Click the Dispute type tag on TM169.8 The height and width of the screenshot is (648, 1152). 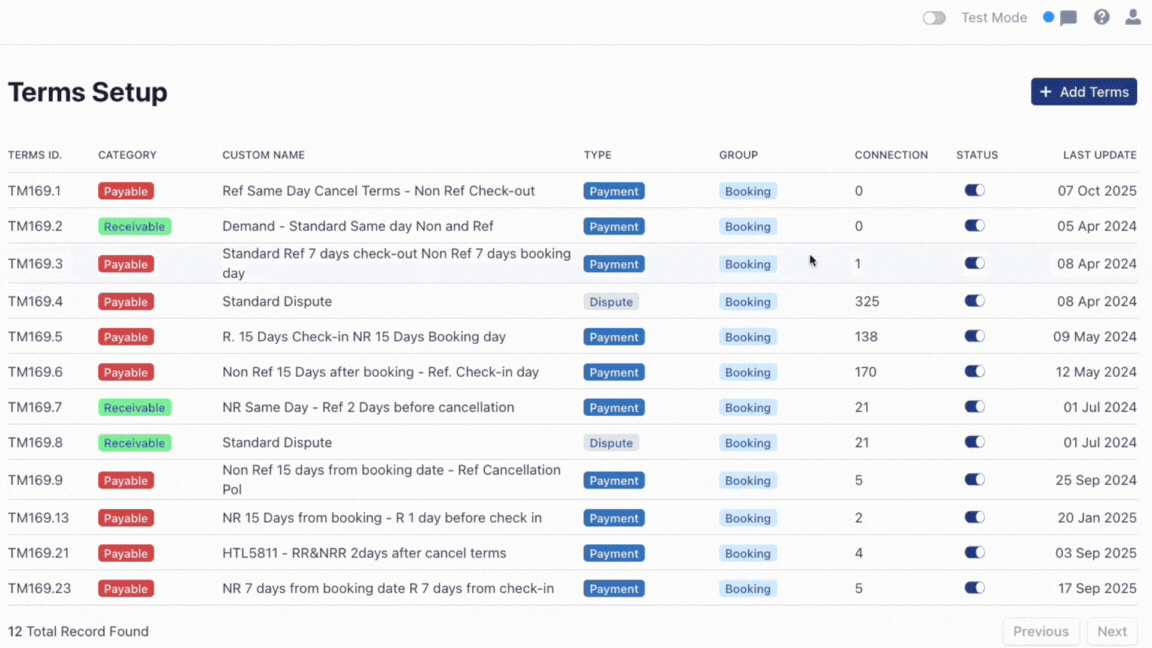pyautogui.click(x=610, y=443)
